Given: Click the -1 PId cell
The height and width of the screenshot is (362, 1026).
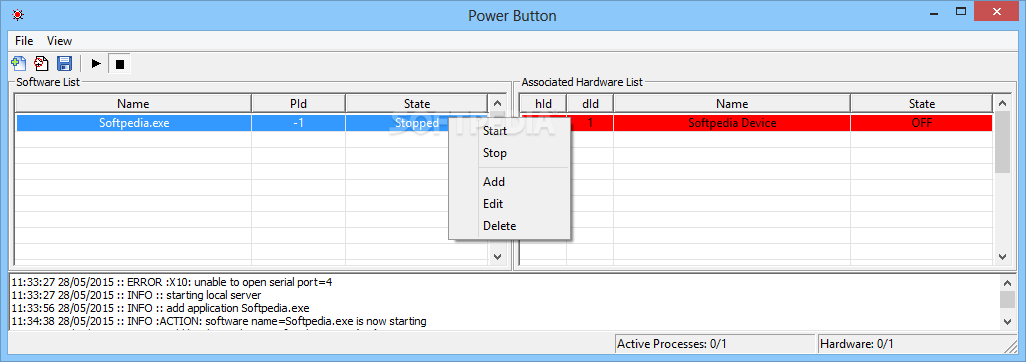Looking at the screenshot, I should tap(298, 122).
